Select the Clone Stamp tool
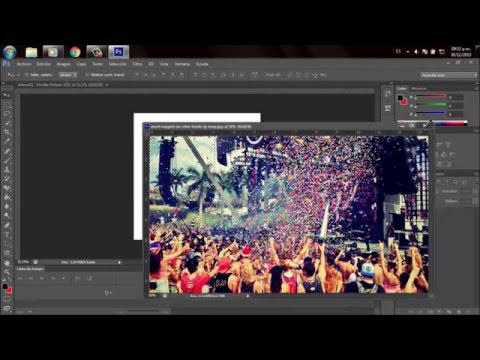This screenshot has height=360, width=480. pyautogui.click(x=7, y=170)
